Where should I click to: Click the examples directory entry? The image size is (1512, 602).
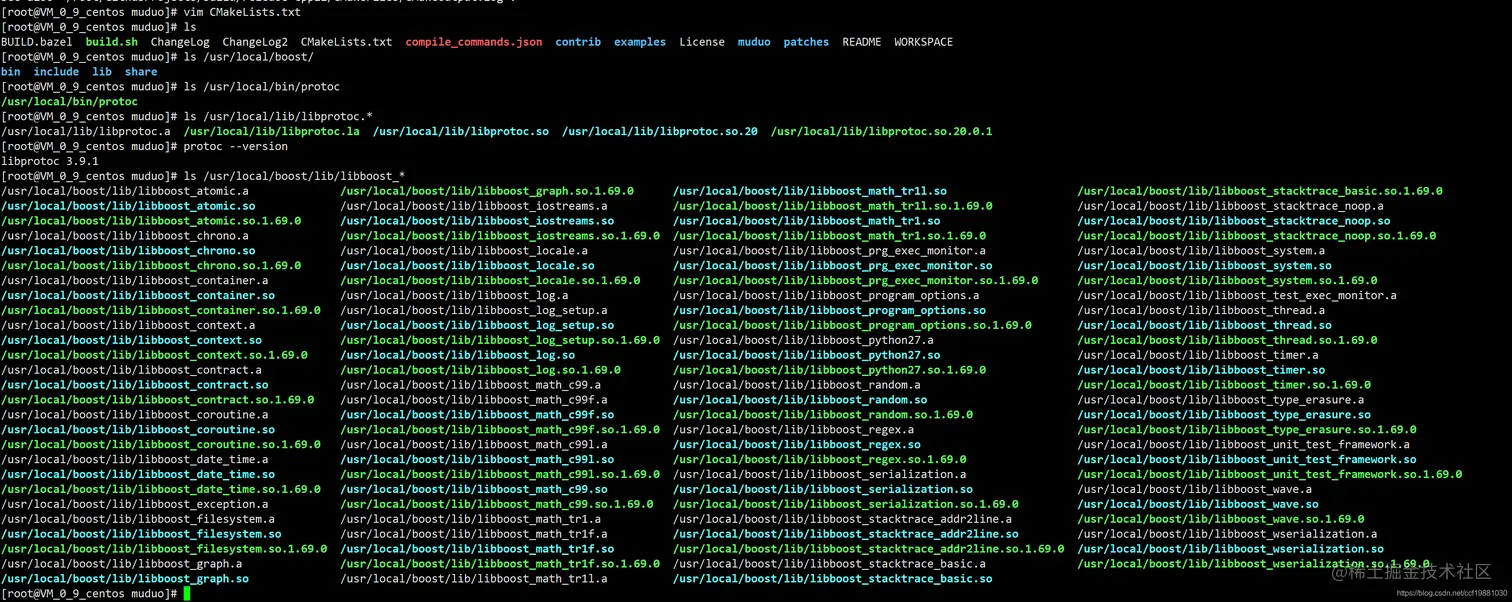[640, 42]
